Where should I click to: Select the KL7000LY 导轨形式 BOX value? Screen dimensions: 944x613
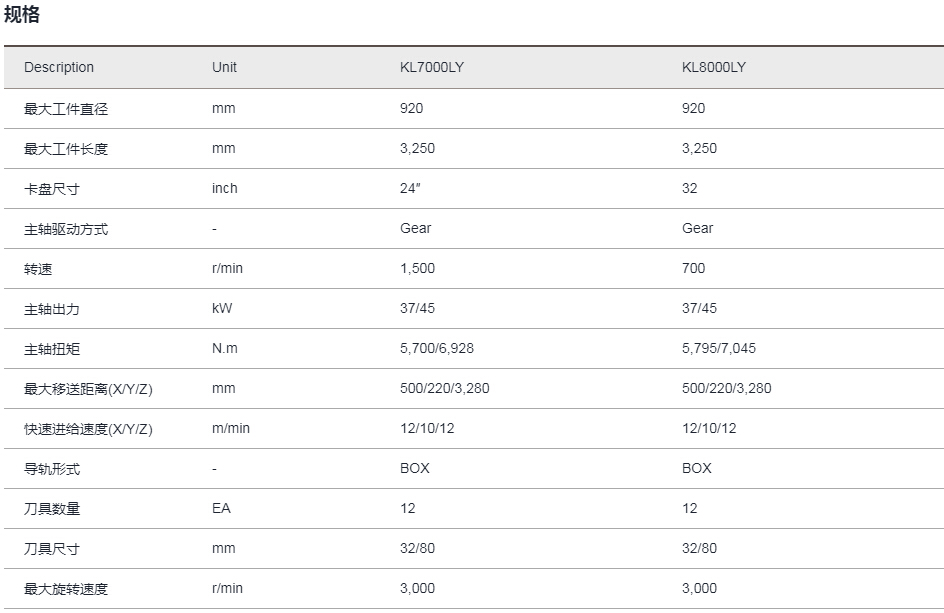(415, 468)
